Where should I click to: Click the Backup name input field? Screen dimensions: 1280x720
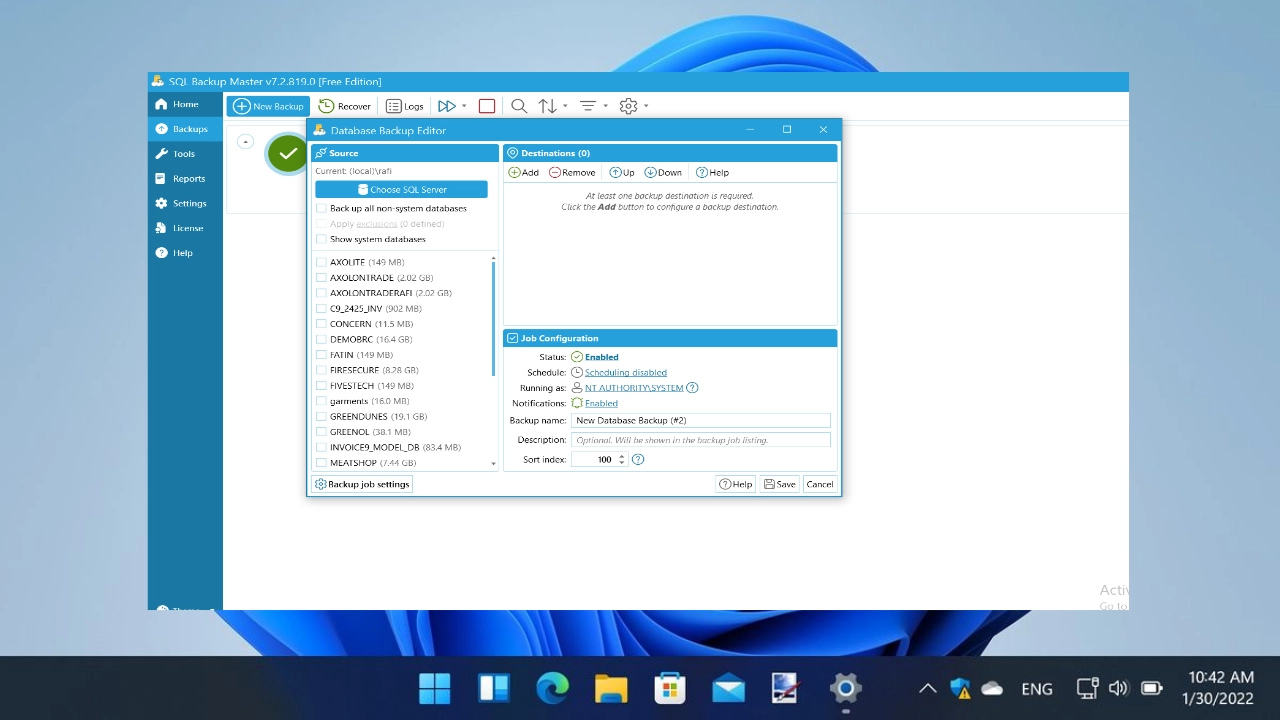[701, 421]
